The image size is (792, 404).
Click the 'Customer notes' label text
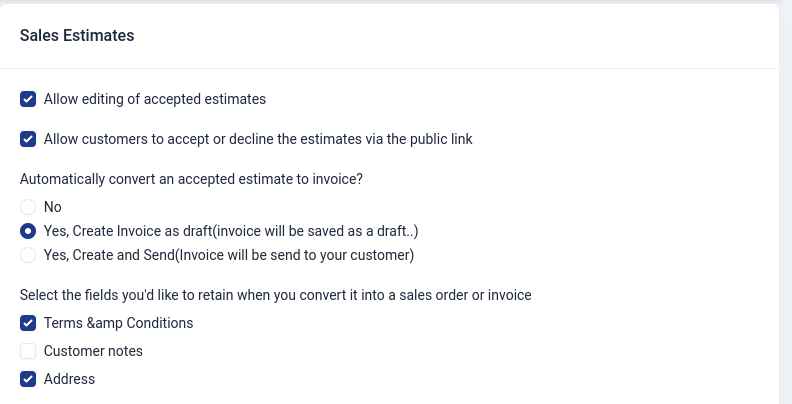tap(93, 351)
